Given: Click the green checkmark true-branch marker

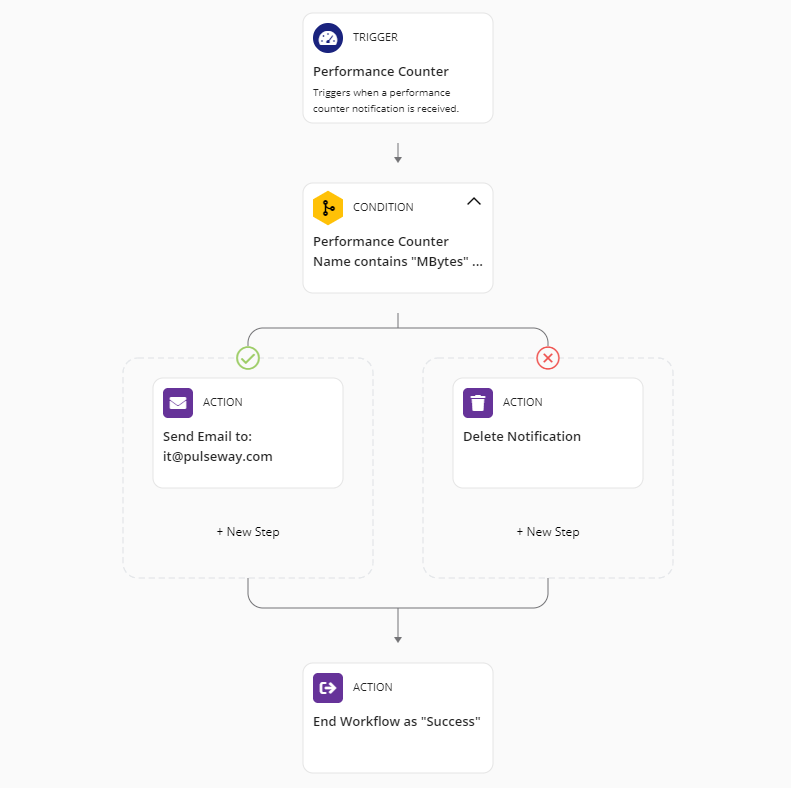Looking at the screenshot, I should [248, 357].
